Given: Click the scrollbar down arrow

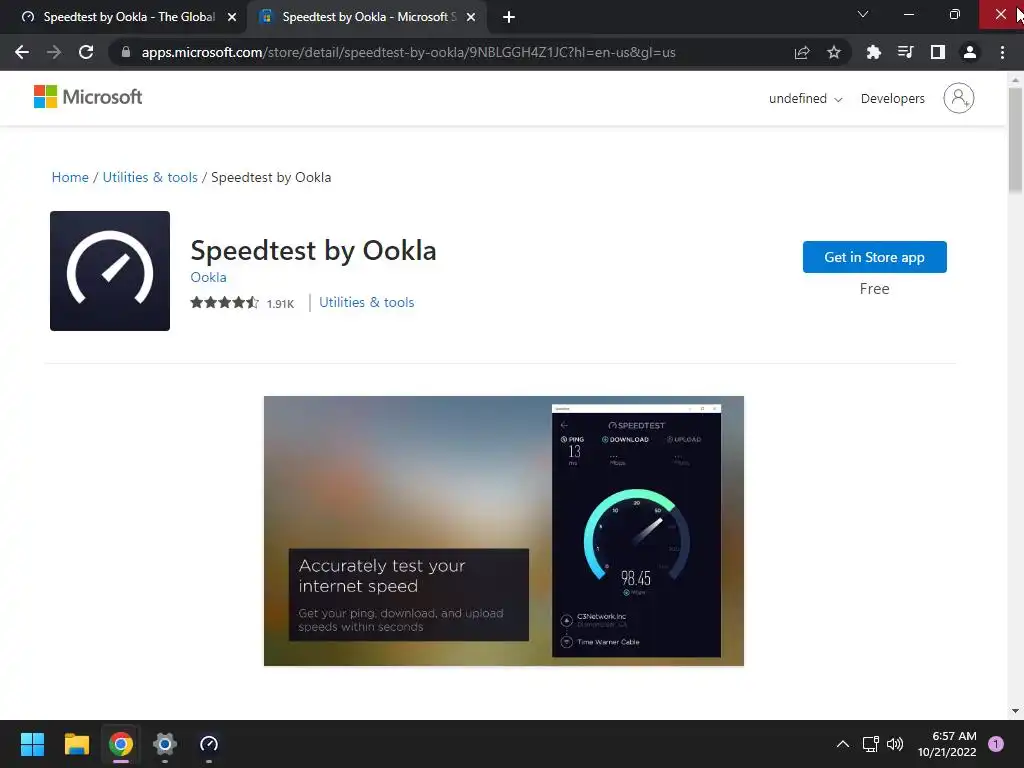Looking at the screenshot, I should tap(1015, 711).
